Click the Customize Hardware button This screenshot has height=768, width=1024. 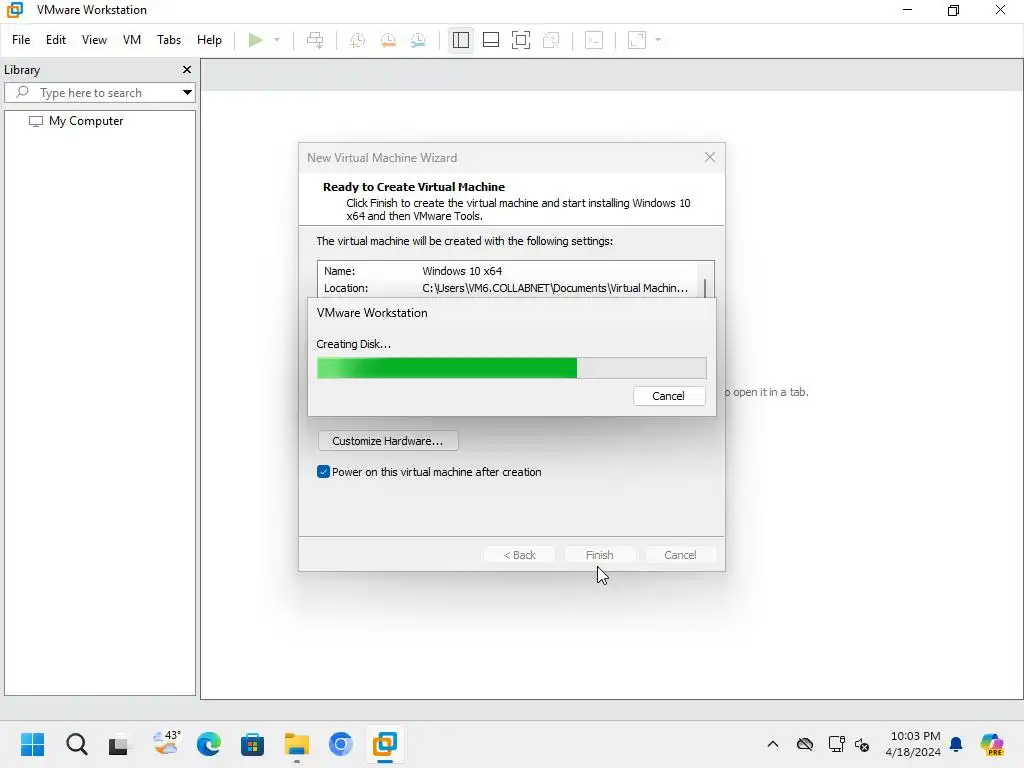tap(388, 441)
